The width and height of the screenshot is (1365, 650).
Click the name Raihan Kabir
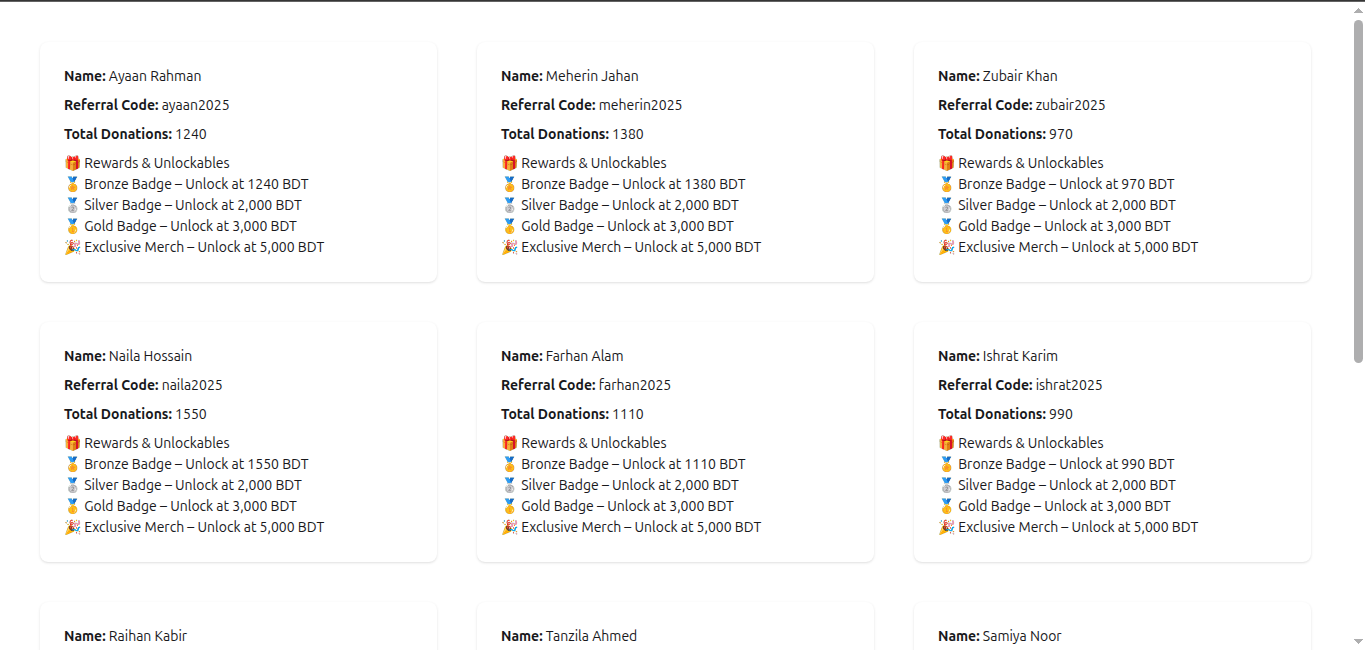pos(148,636)
